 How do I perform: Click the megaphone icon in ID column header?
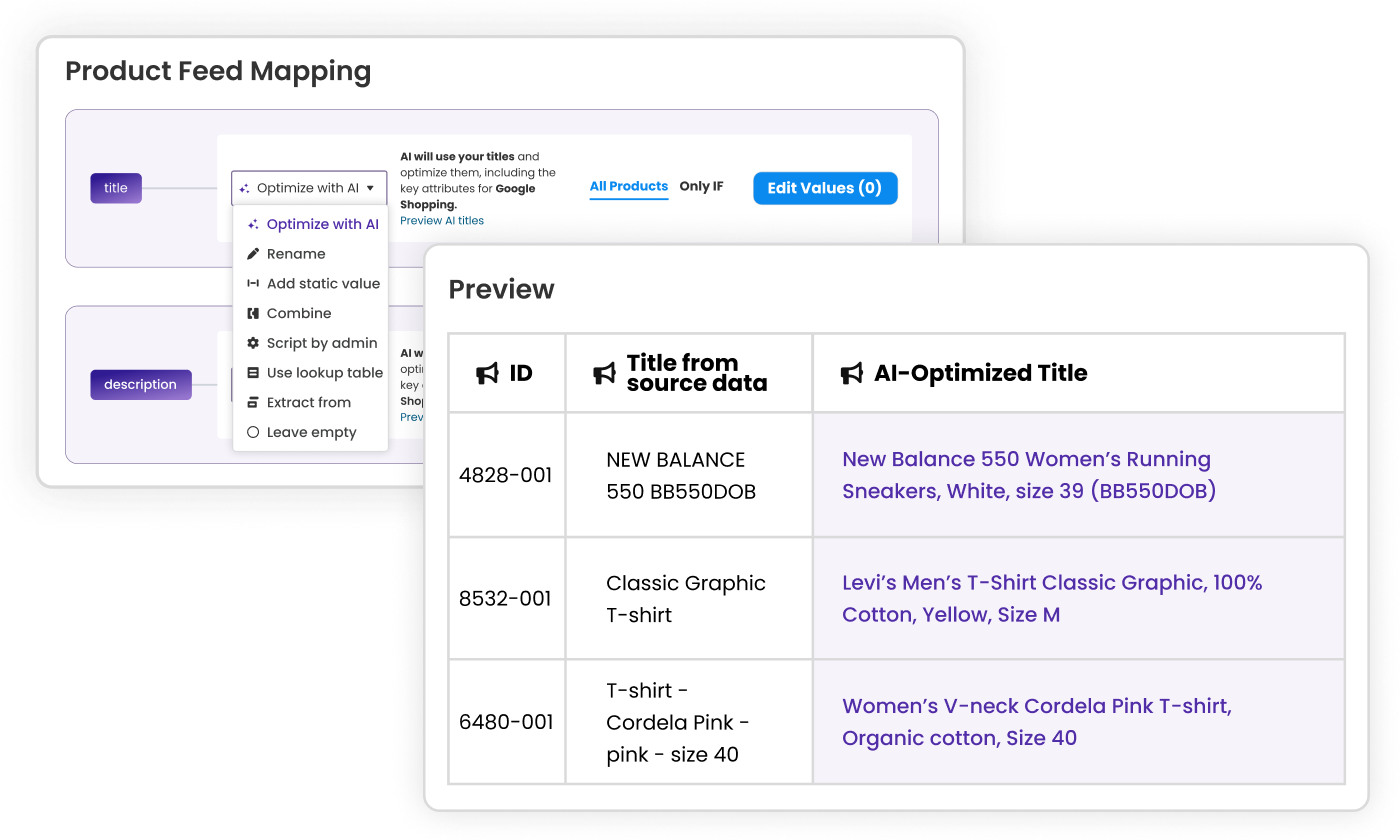[x=487, y=374]
